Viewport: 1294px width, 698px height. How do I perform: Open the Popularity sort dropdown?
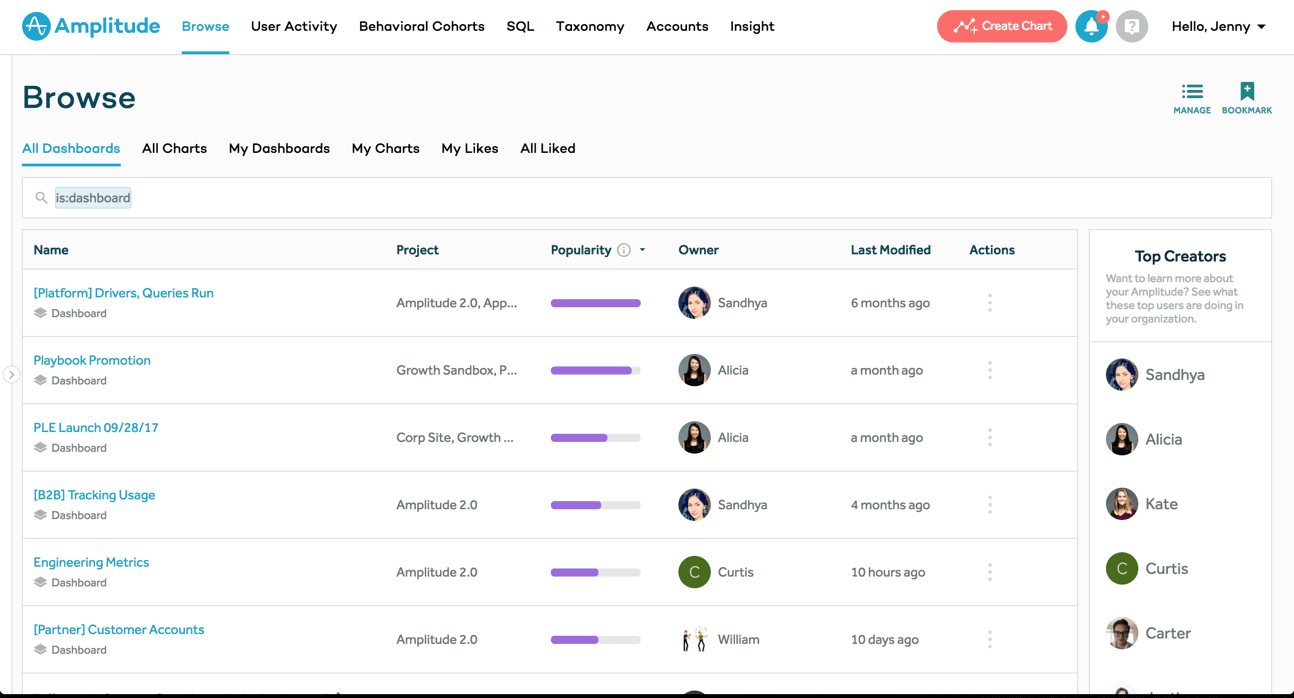click(642, 250)
